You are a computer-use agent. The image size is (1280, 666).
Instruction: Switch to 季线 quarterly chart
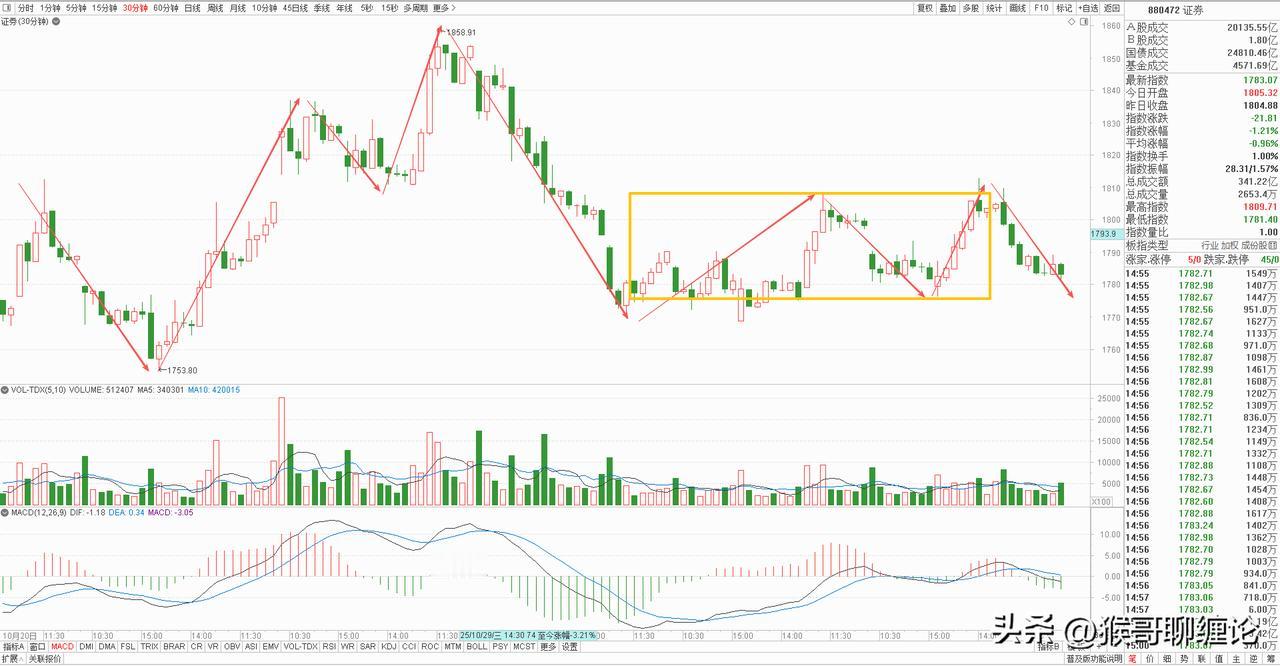pyautogui.click(x=322, y=7)
